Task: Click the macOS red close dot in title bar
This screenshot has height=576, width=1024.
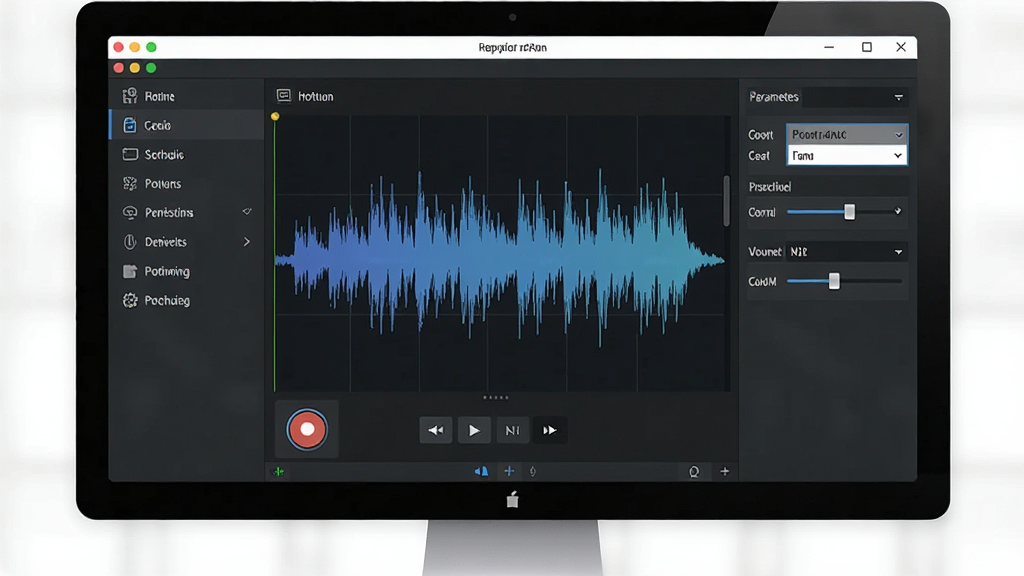Action: (x=118, y=47)
